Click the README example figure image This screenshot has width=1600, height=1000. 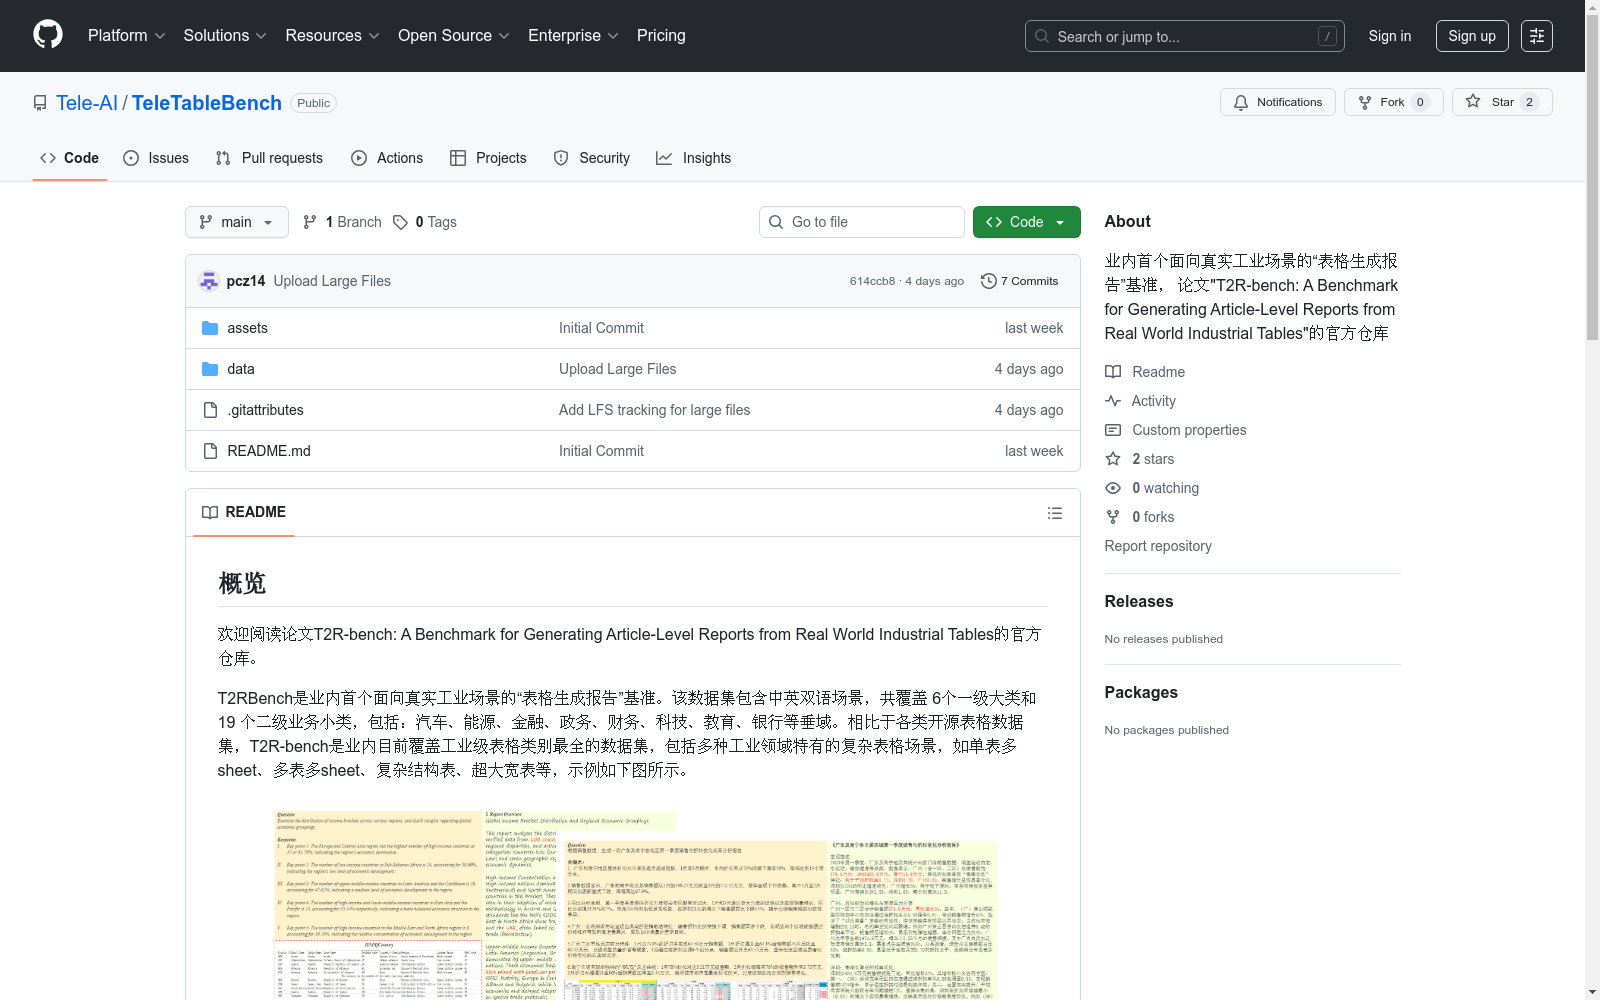coord(635,905)
